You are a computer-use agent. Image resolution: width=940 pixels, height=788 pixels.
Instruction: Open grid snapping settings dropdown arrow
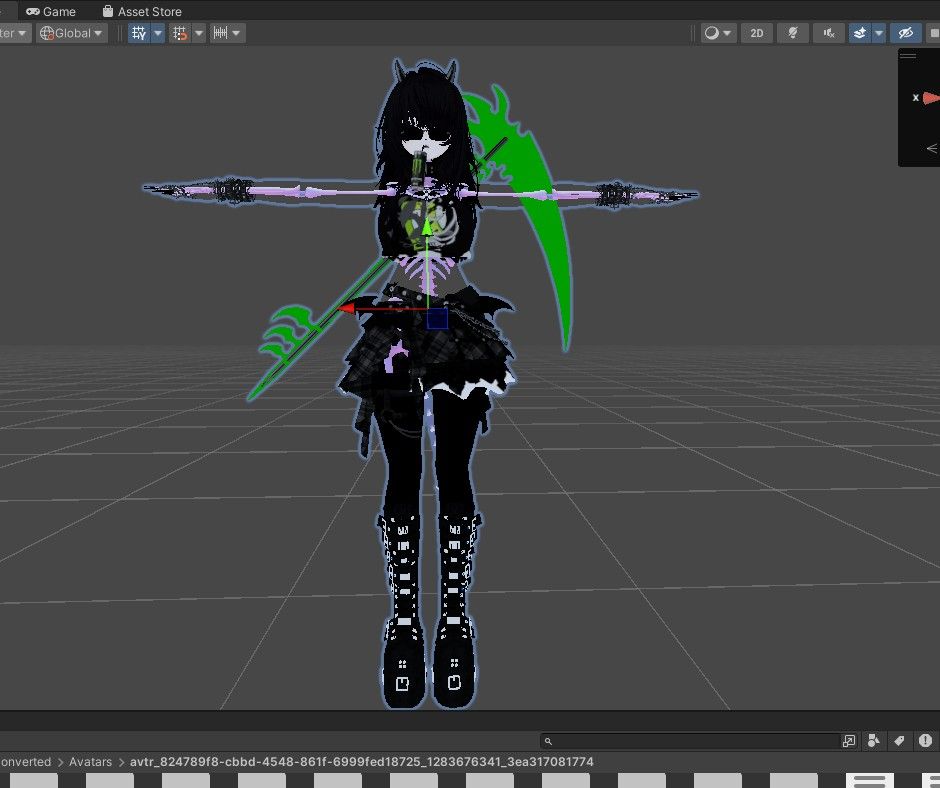click(x=199, y=33)
